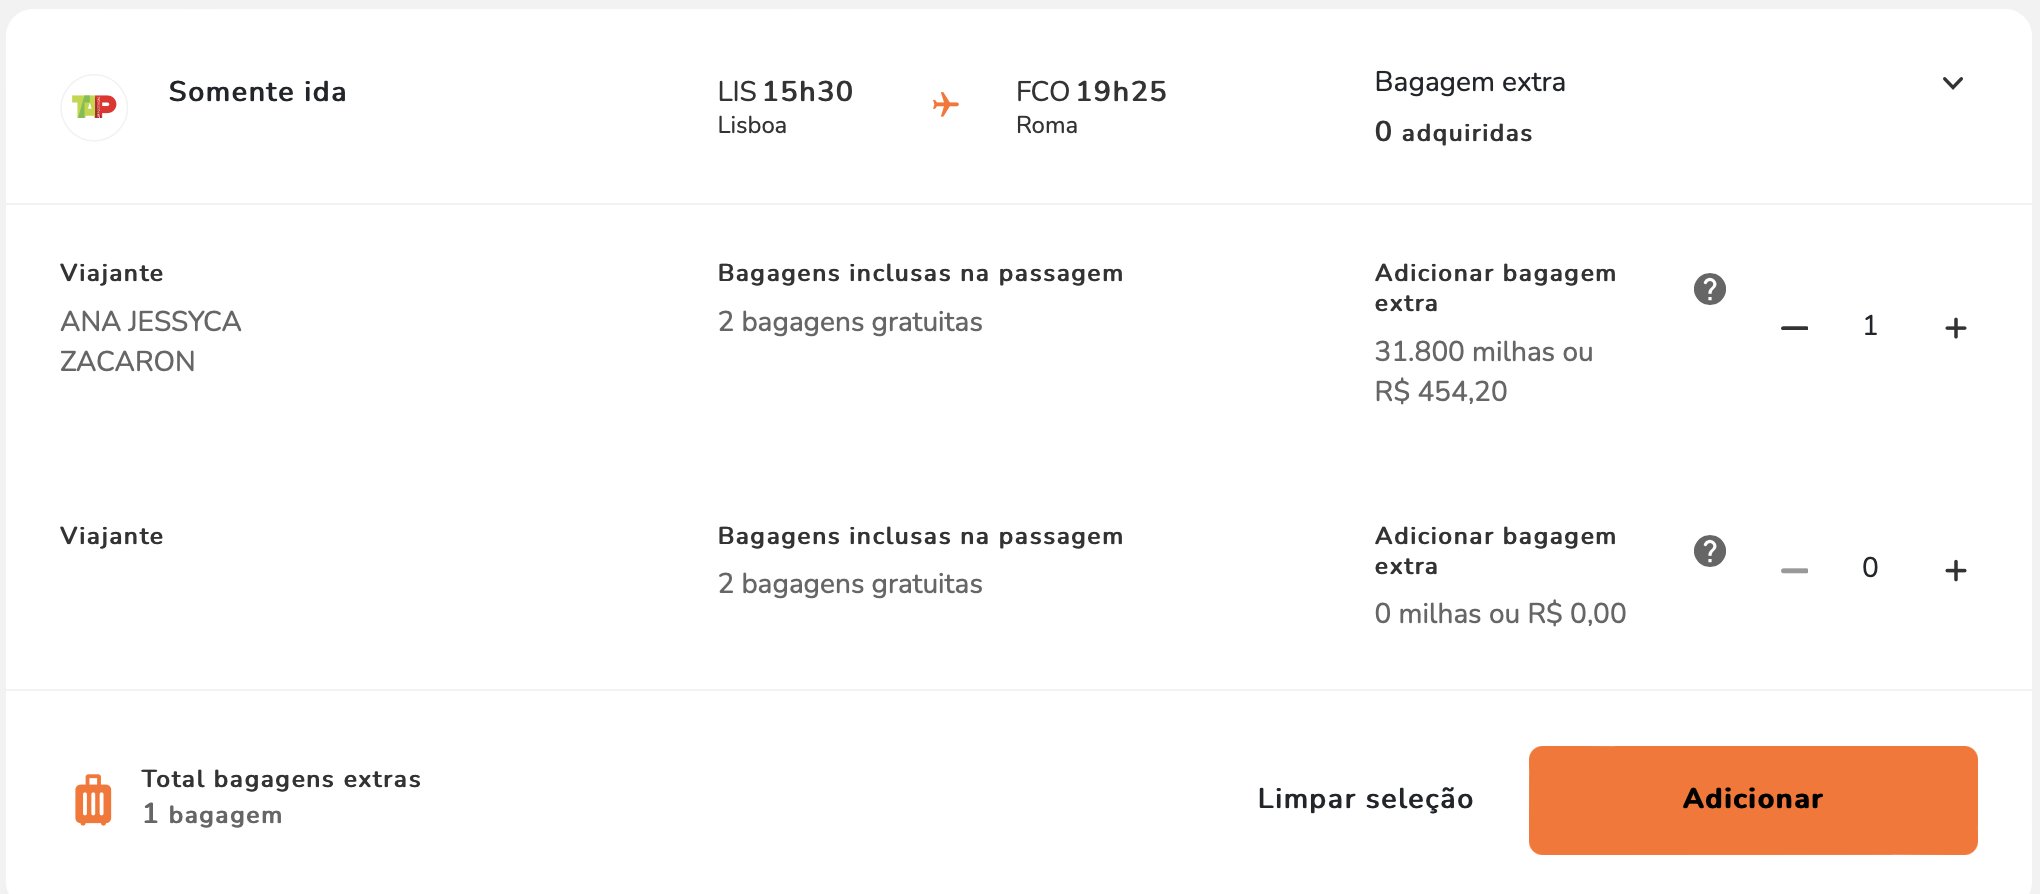The height and width of the screenshot is (894, 2040).
Task: Click the FCO 19h25 arrival info
Action: click(x=1091, y=107)
